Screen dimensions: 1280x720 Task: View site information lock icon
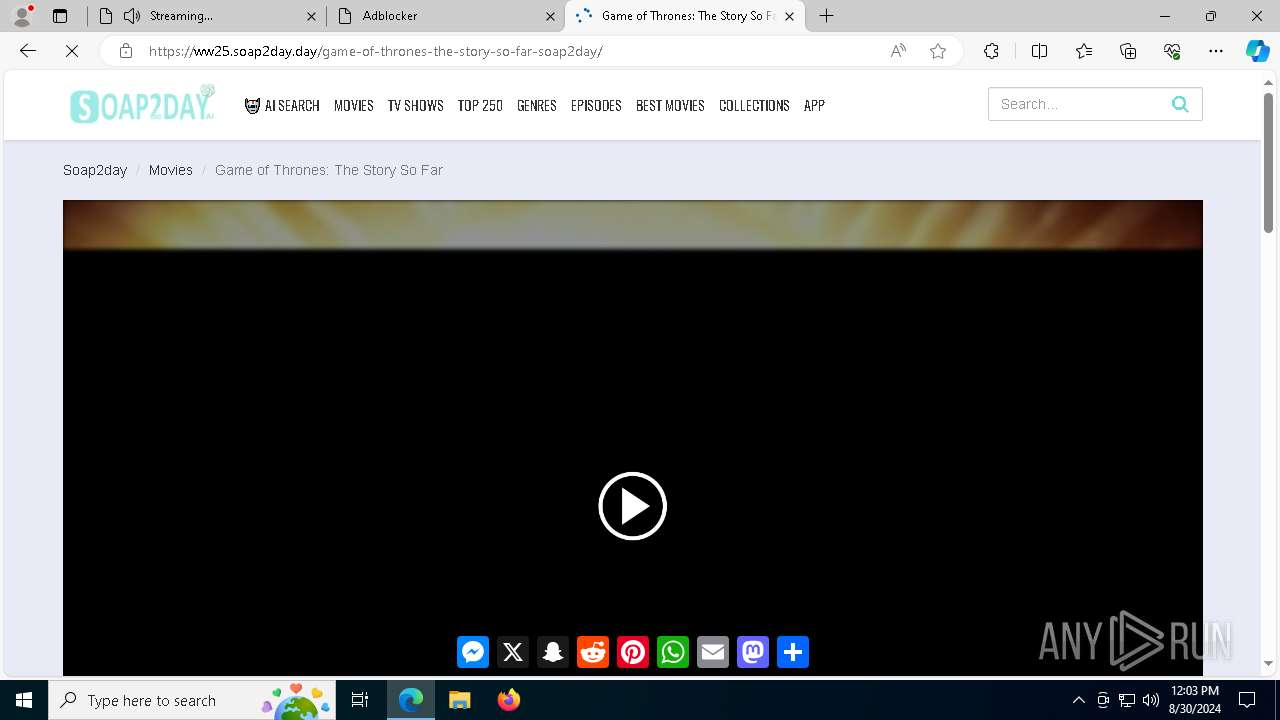click(125, 51)
